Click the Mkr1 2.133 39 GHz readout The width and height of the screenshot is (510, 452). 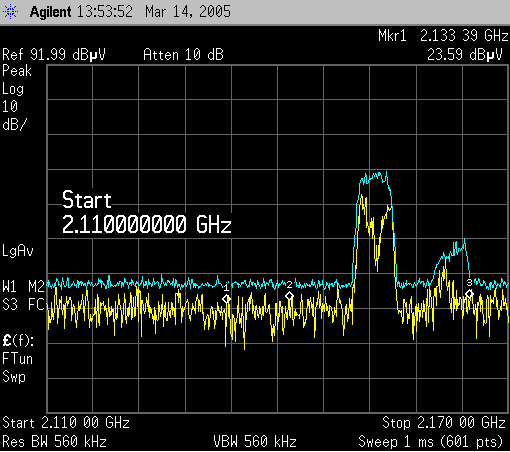pos(443,36)
